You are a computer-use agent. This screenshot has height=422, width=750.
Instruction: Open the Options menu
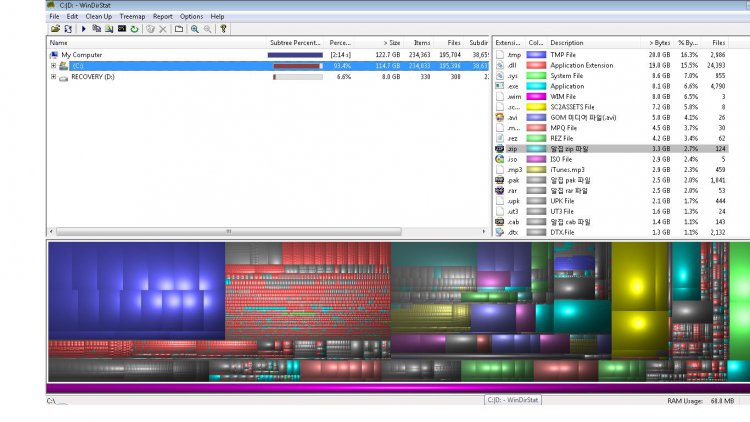pyautogui.click(x=191, y=16)
